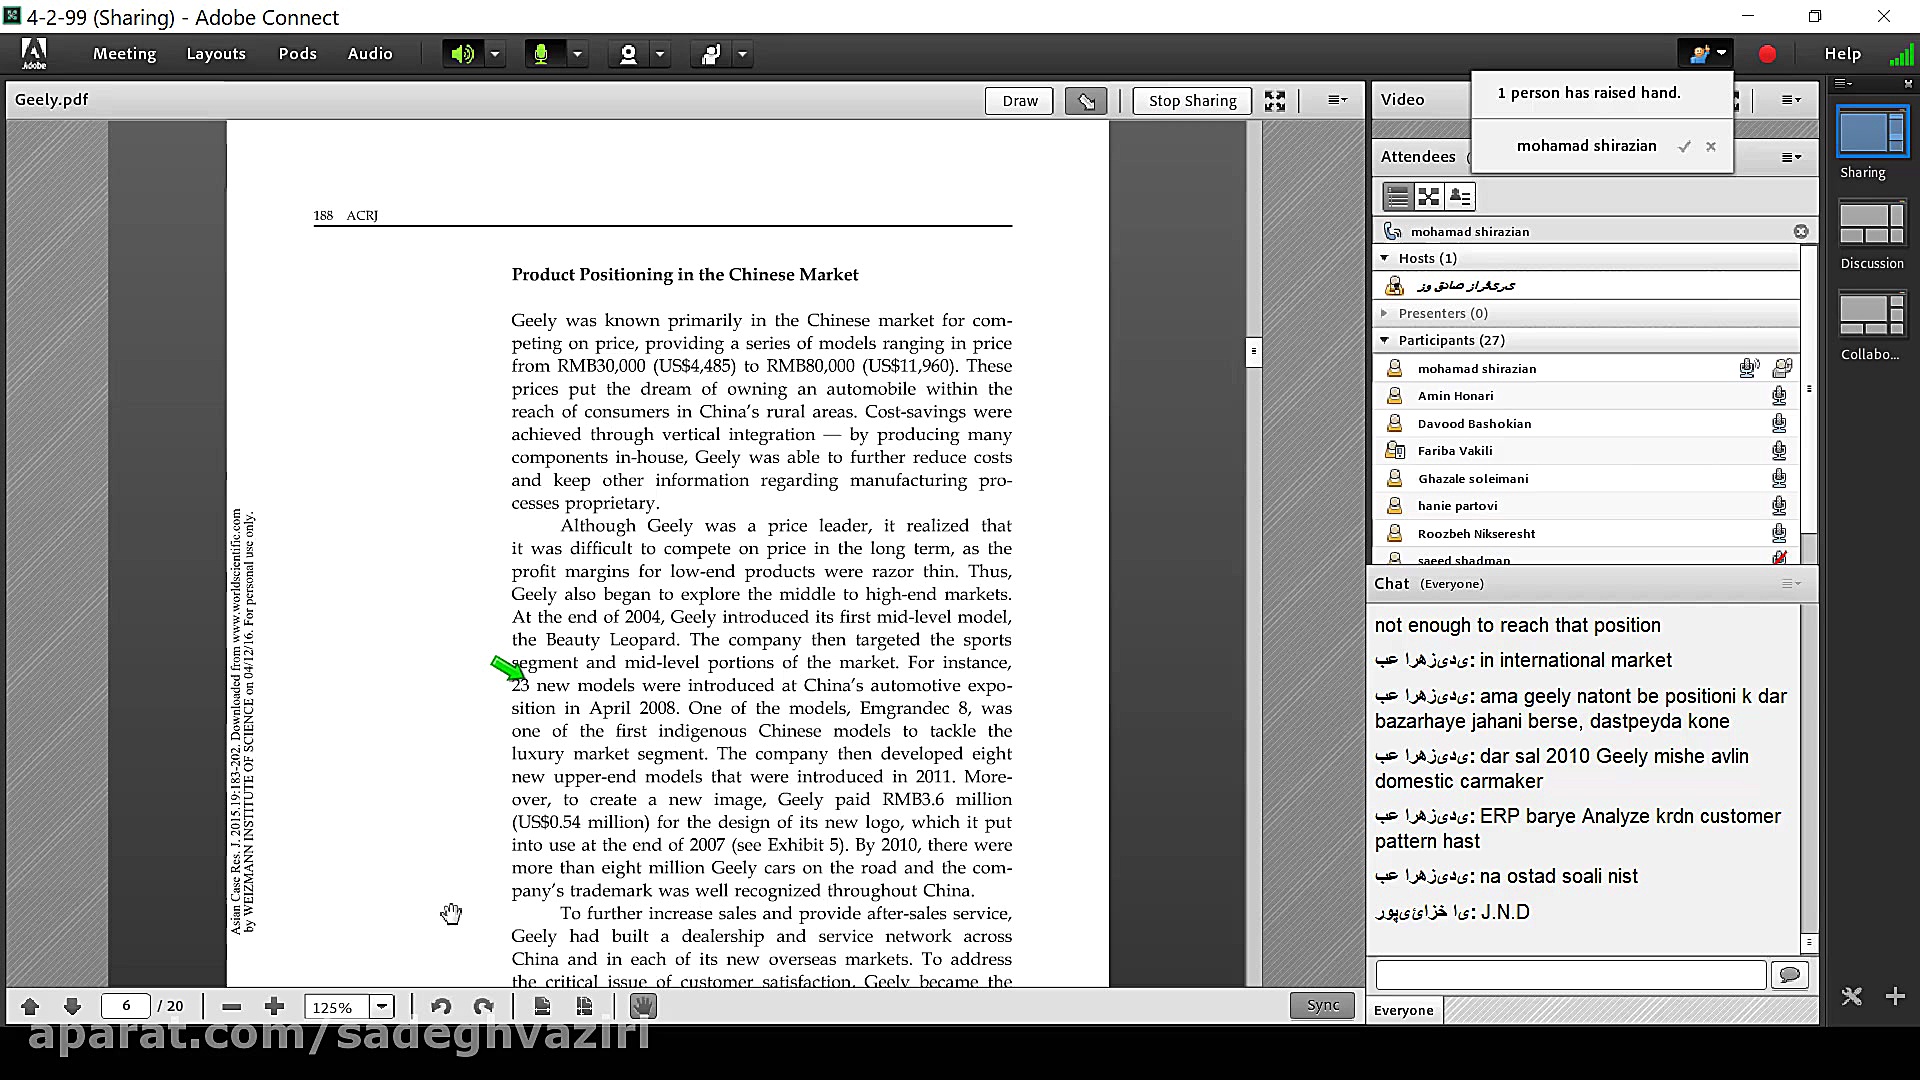
Task: Select the pointer arrow tool
Action: [1086, 100]
